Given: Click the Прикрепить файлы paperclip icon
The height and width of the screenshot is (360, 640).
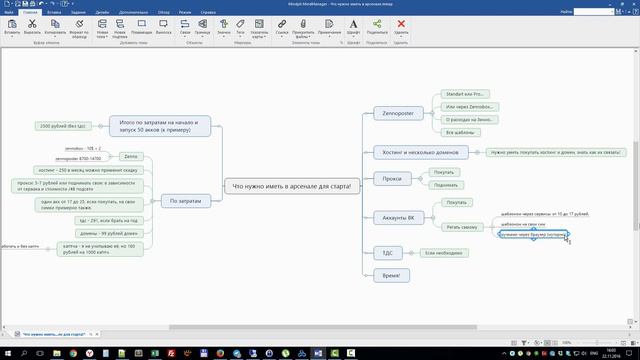Looking at the screenshot, I should point(303,24).
